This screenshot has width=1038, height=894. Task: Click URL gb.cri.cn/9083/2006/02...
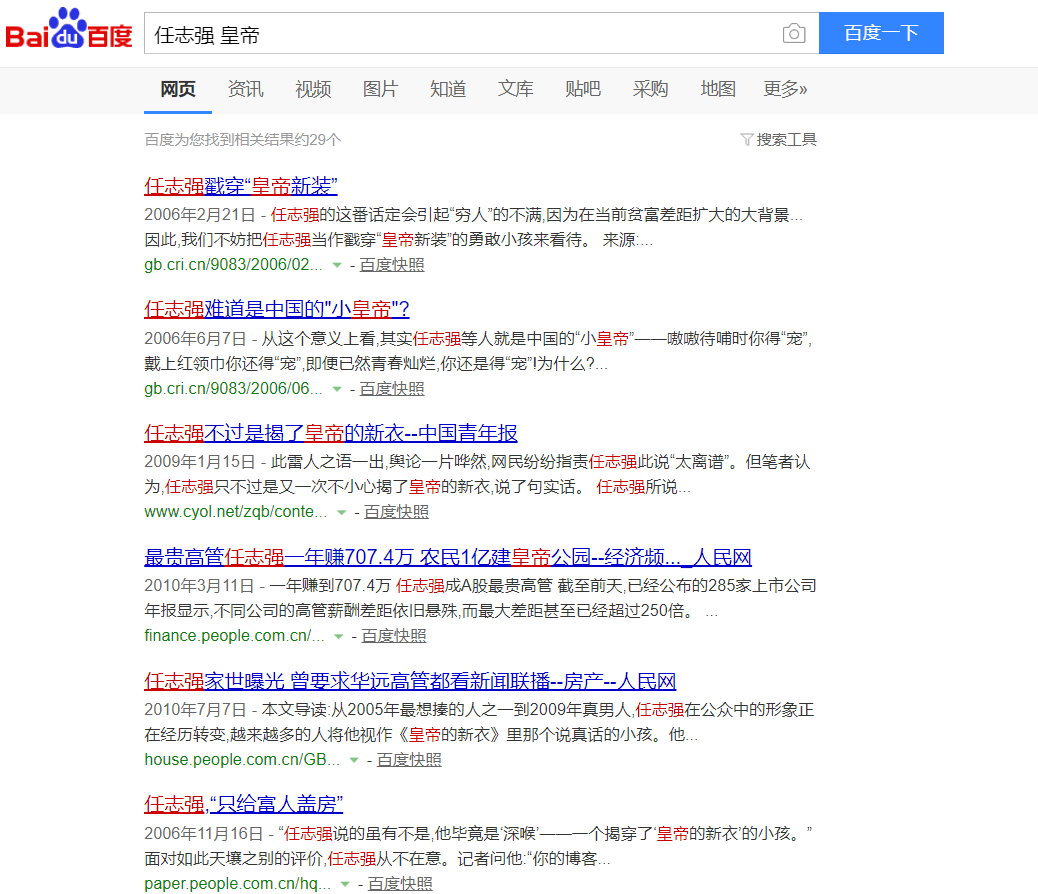point(234,265)
